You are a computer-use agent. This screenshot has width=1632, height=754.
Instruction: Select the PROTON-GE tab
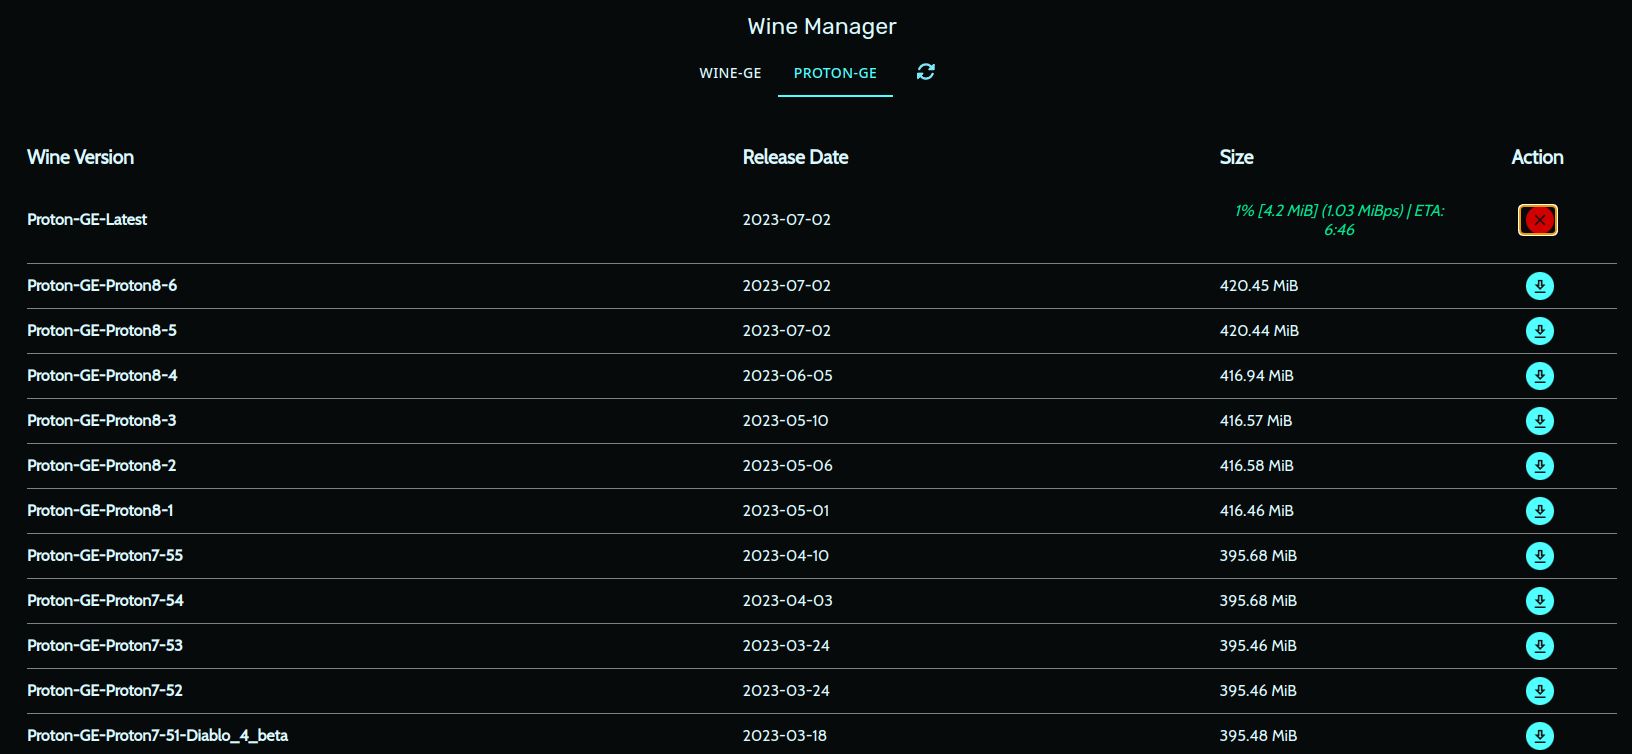point(835,73)
